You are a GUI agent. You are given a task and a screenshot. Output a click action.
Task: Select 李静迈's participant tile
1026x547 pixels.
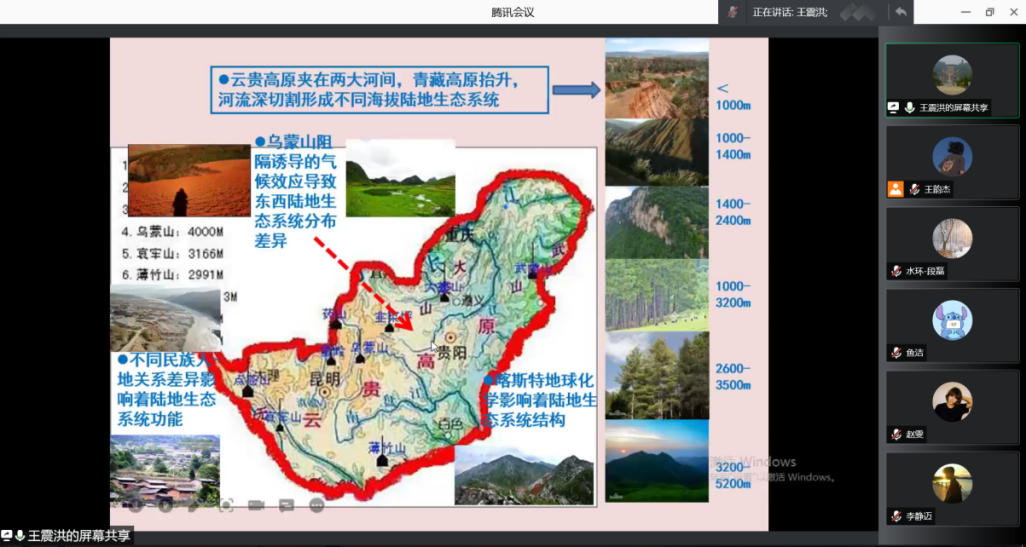[952, 483]
